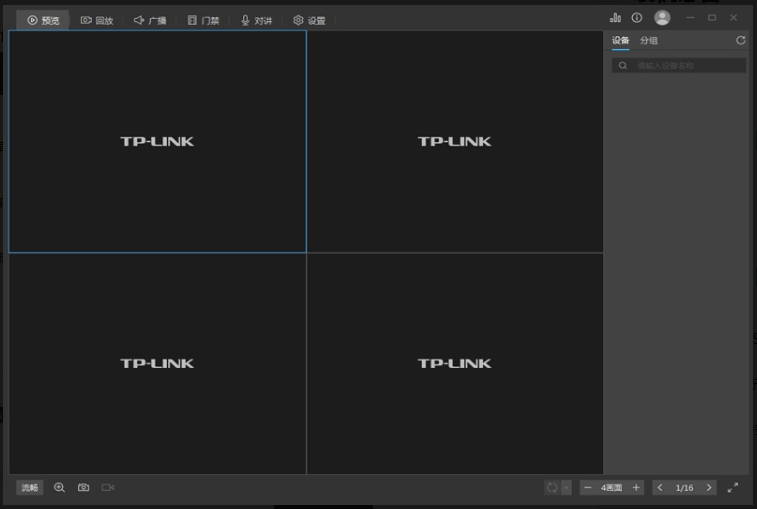
Task: Increase the screen split count with plus
Action: (x=636, y=488)
